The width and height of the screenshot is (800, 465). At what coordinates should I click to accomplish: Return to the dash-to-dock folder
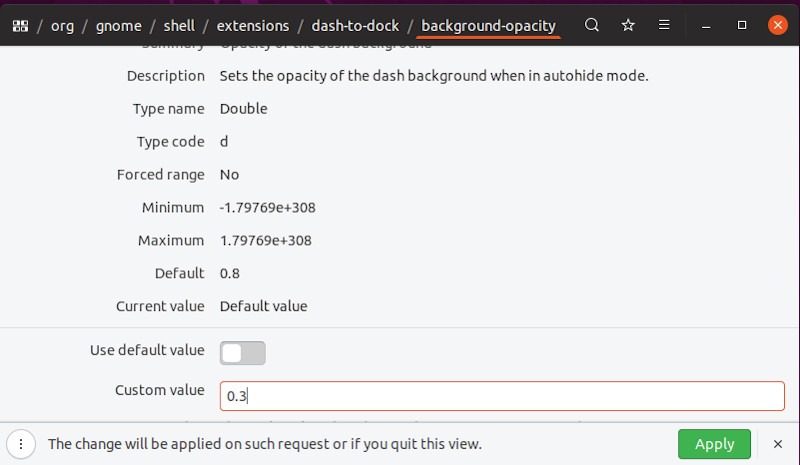click(354, 26)
